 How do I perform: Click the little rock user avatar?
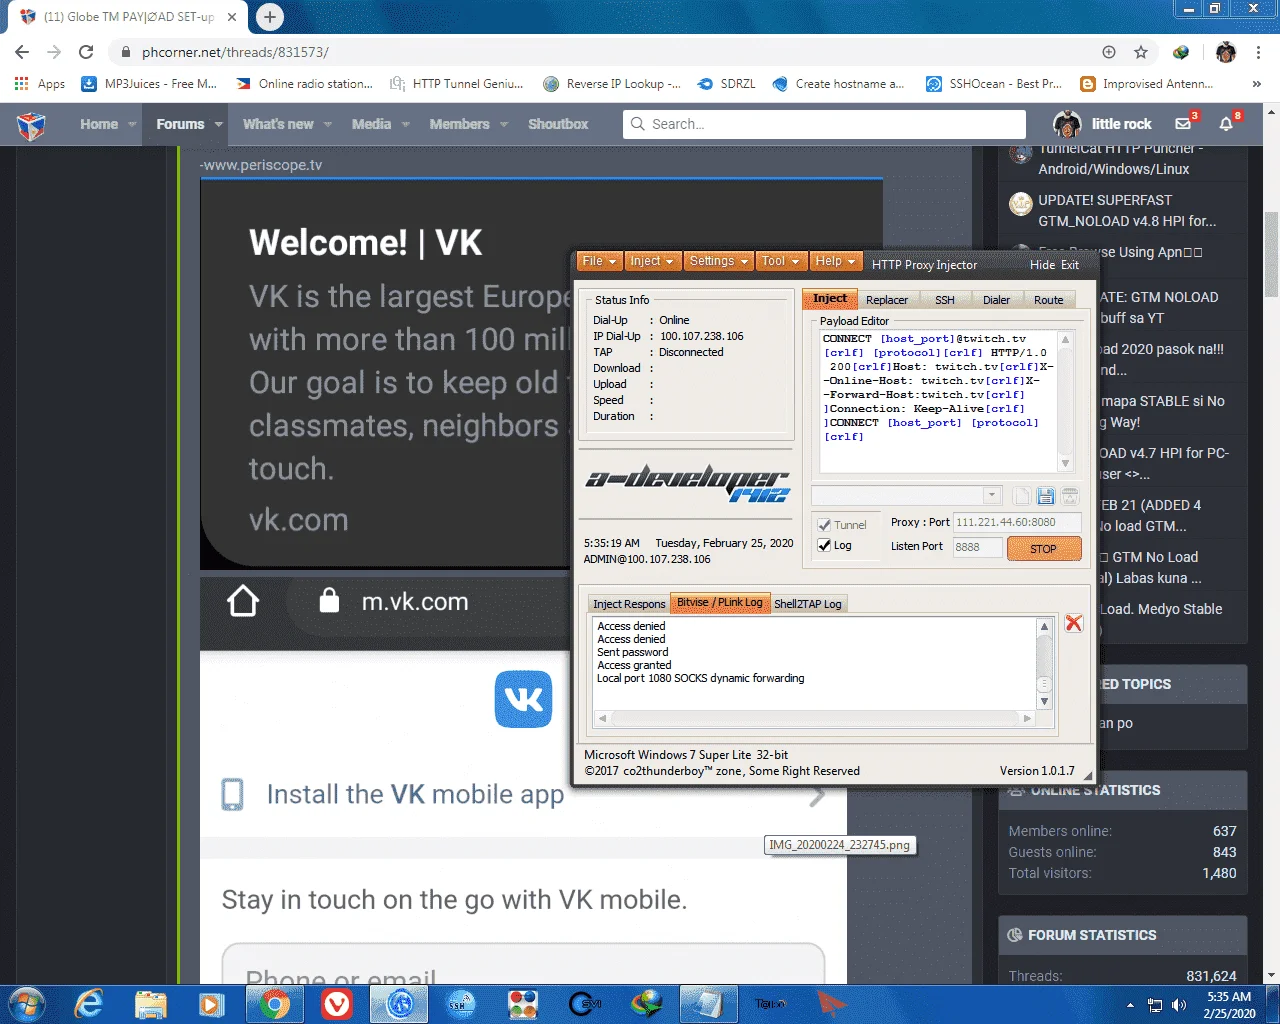1067,124
